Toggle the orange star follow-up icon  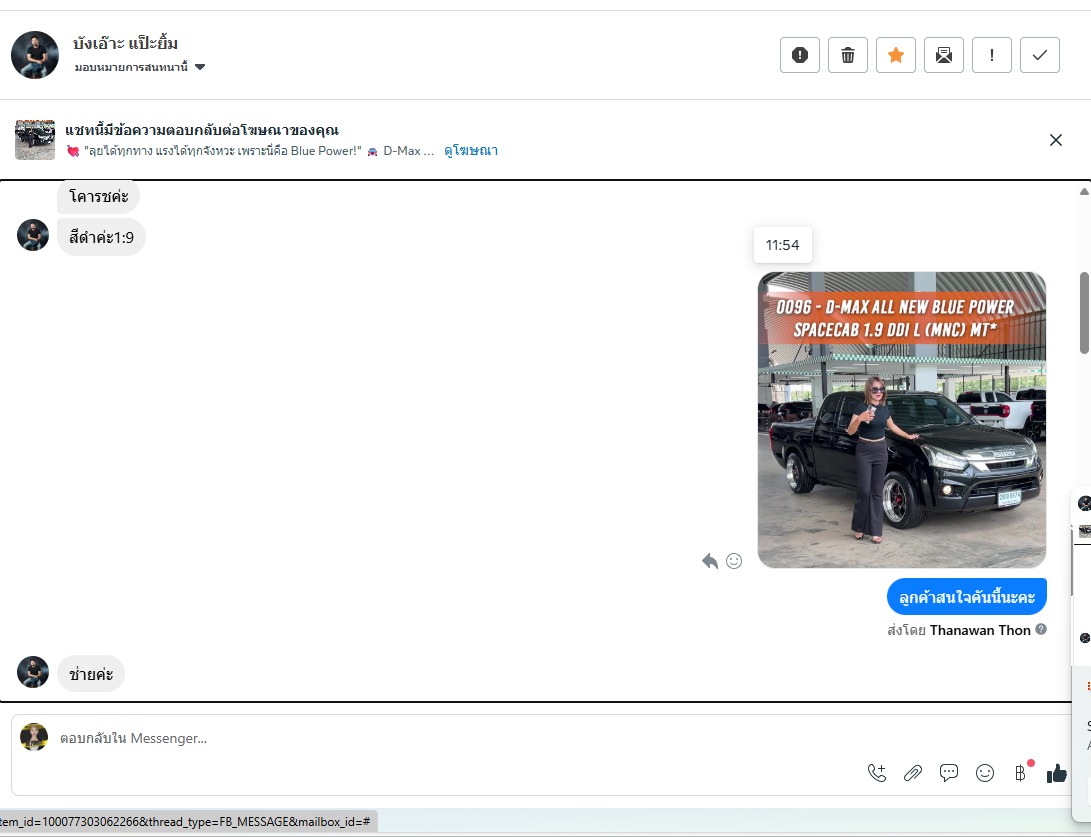point(895,55)
